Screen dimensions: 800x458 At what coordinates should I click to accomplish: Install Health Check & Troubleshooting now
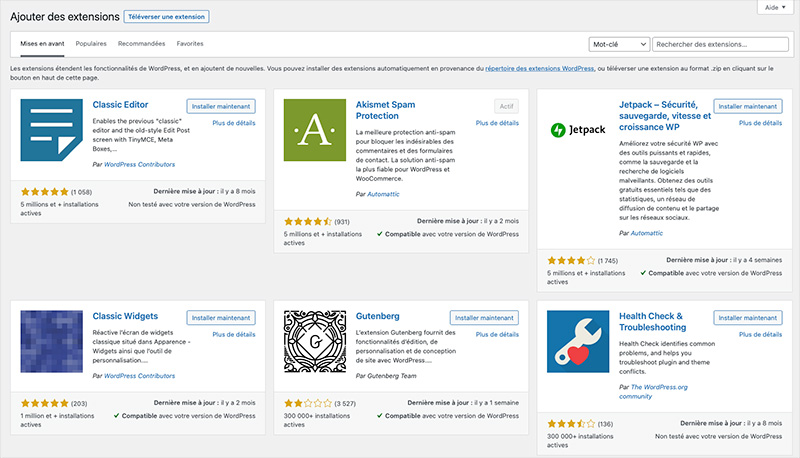pos(747,317)
